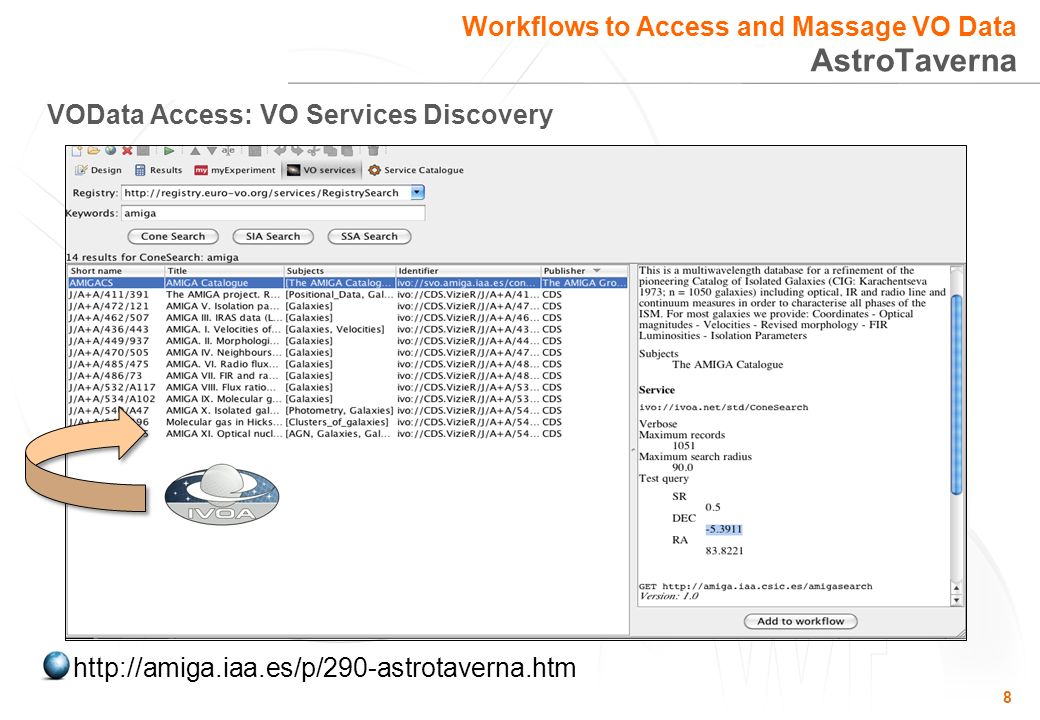
Task: Click the copy icon in the toolbar
Action: (x=330, y=150)
